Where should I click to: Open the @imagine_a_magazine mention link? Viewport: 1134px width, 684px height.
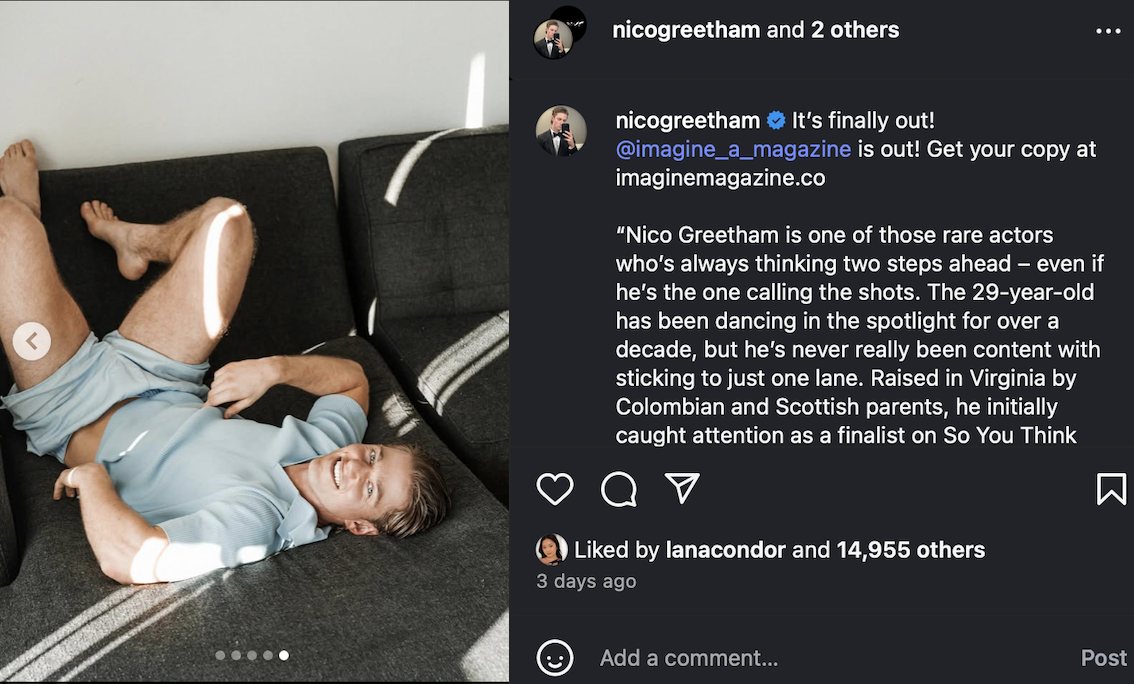click(733, 149)
